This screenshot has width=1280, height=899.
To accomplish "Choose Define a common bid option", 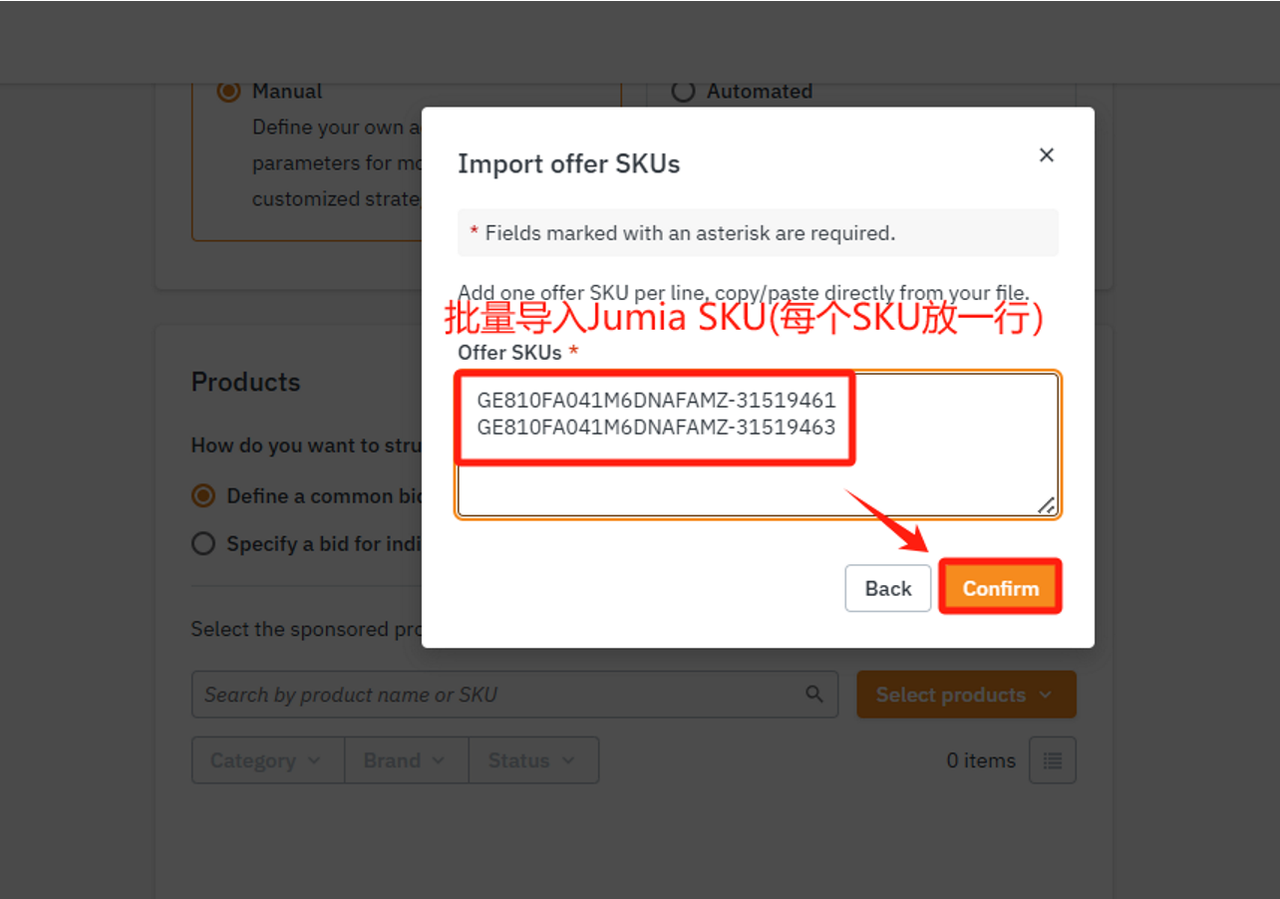I will 203,496.
